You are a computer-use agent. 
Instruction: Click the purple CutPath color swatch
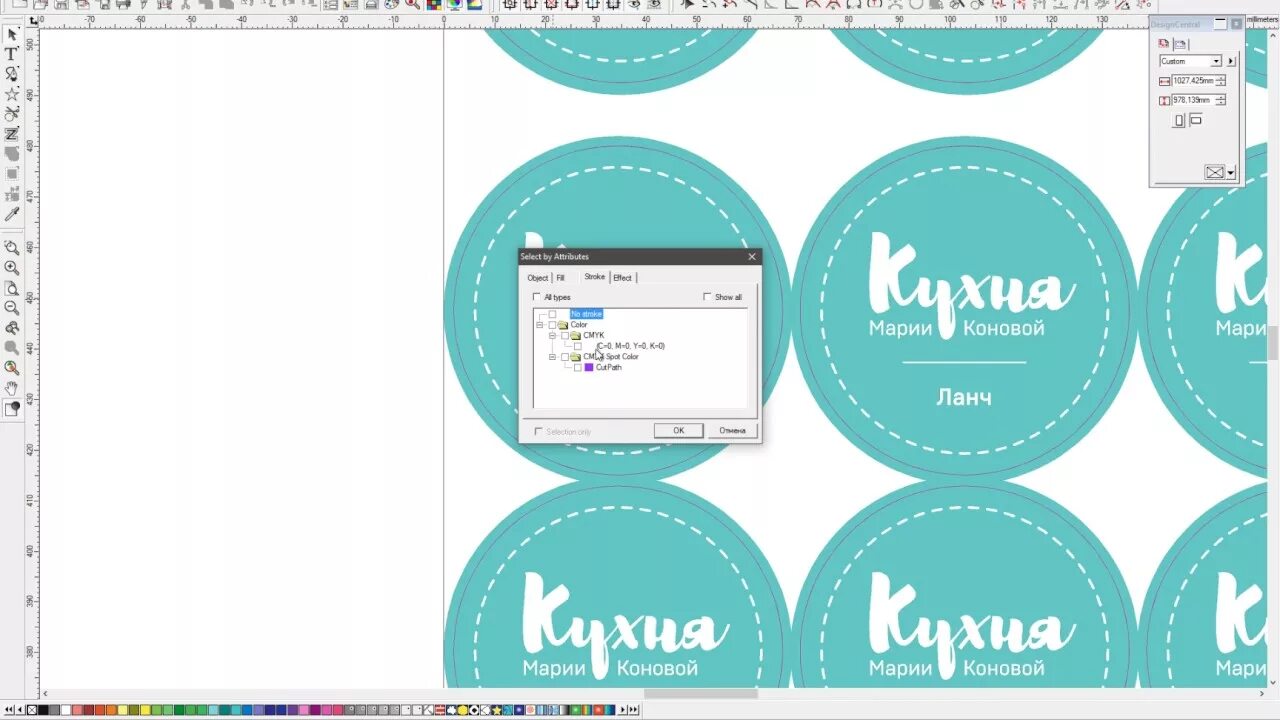click(589, 367)
